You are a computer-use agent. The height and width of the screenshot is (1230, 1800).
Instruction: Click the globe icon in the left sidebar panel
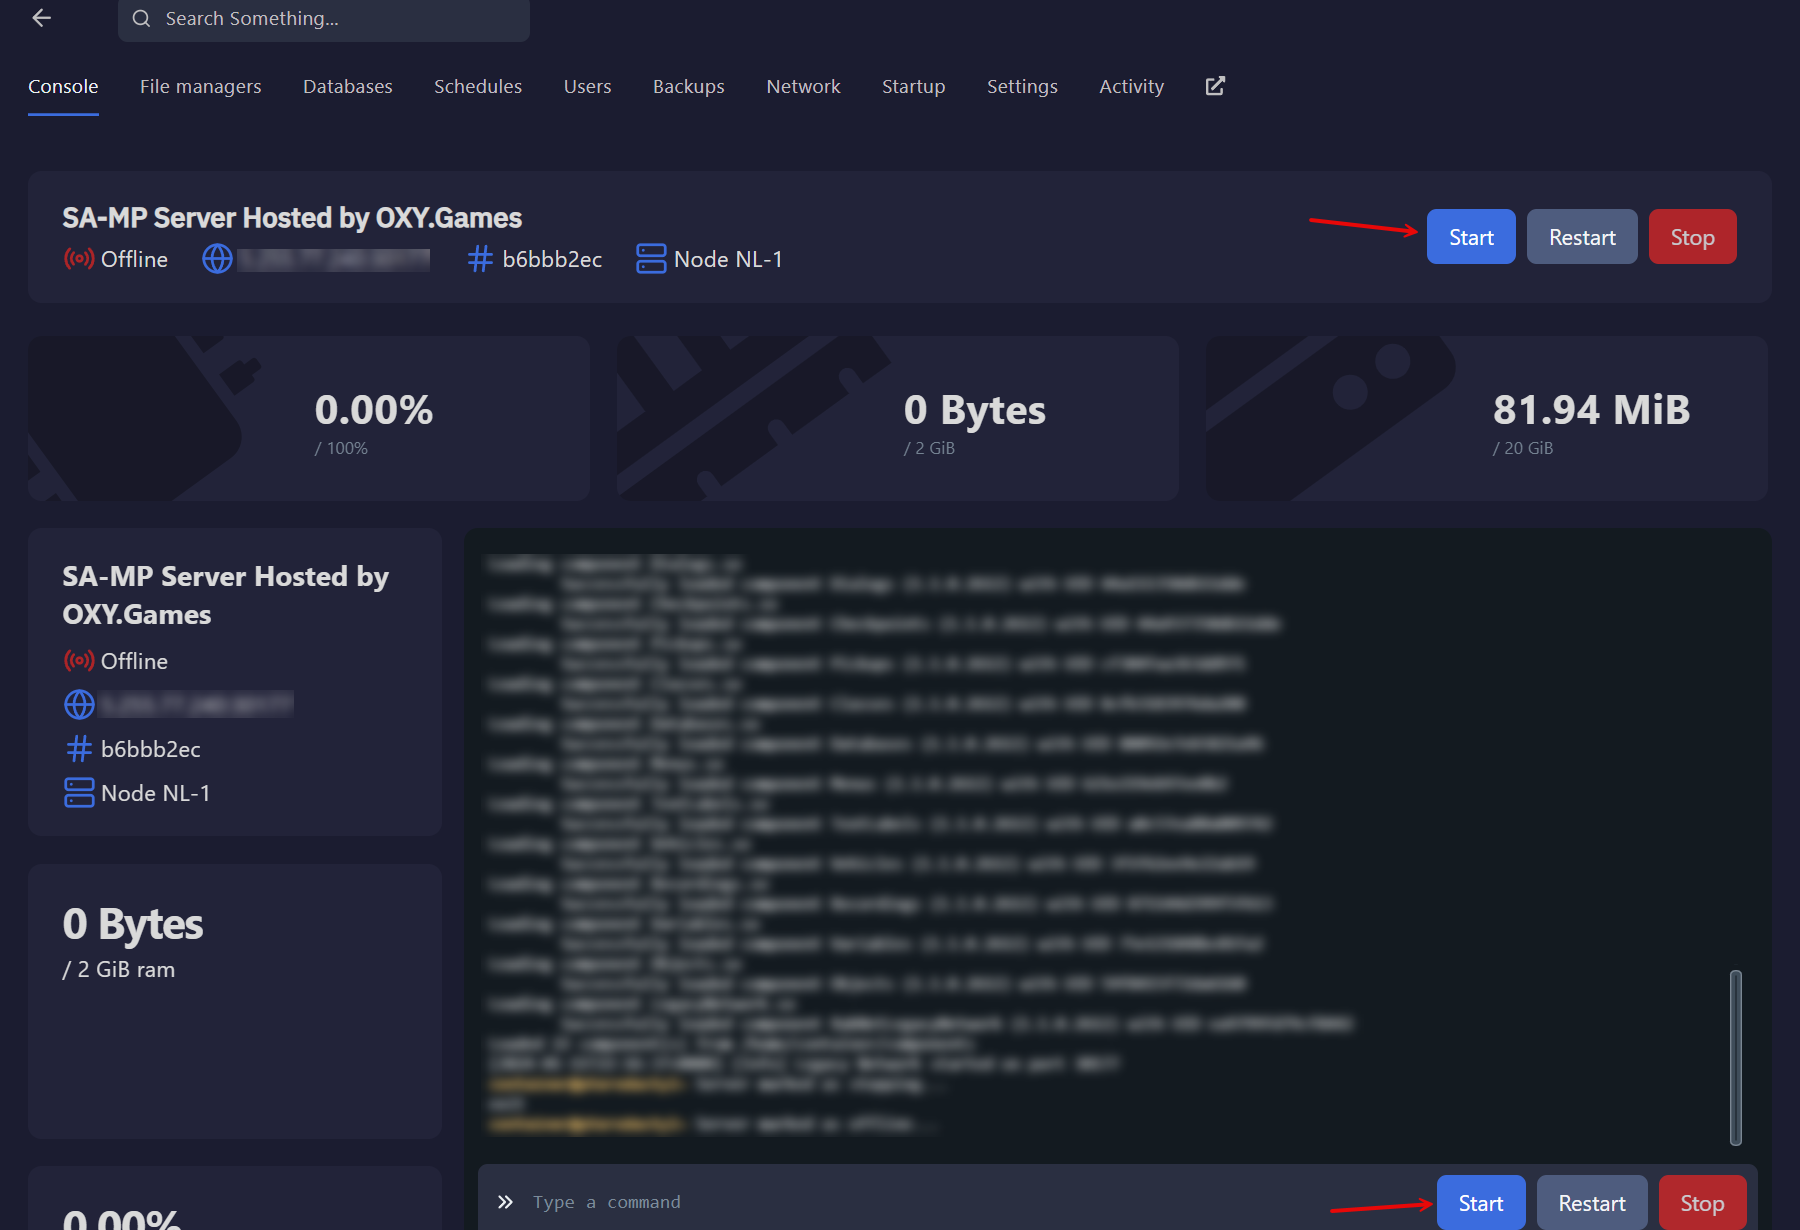coord(78,704)
